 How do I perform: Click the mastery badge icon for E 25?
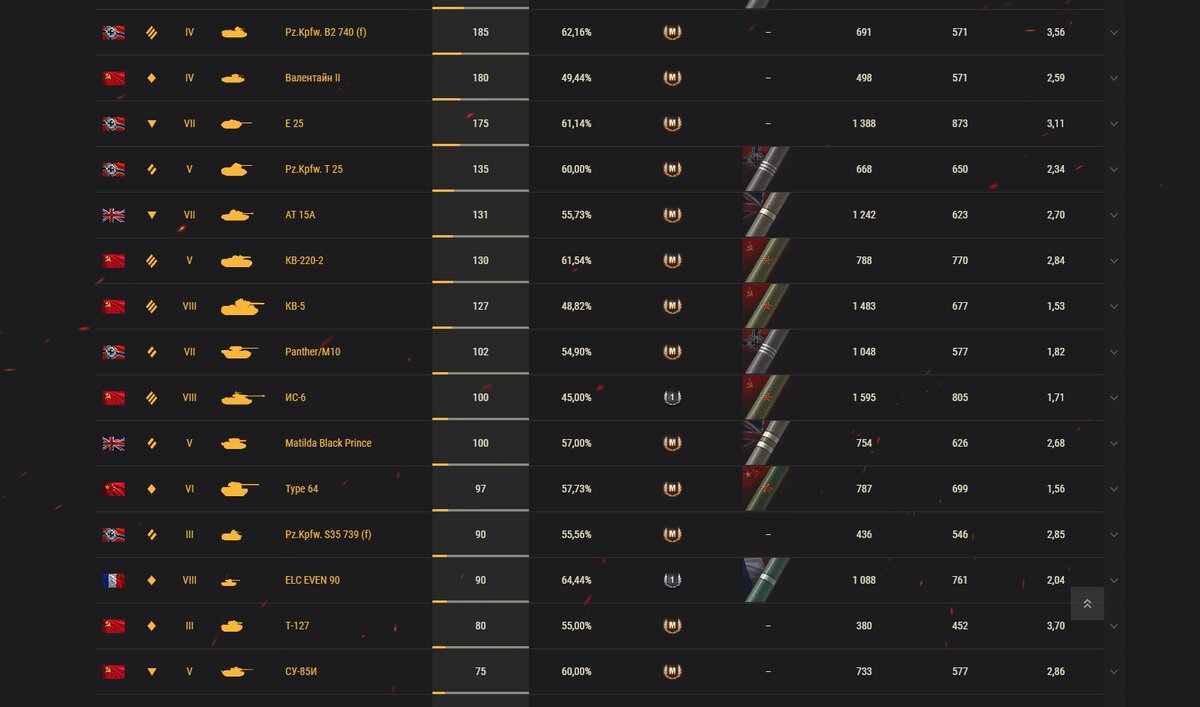click(672, 124)
